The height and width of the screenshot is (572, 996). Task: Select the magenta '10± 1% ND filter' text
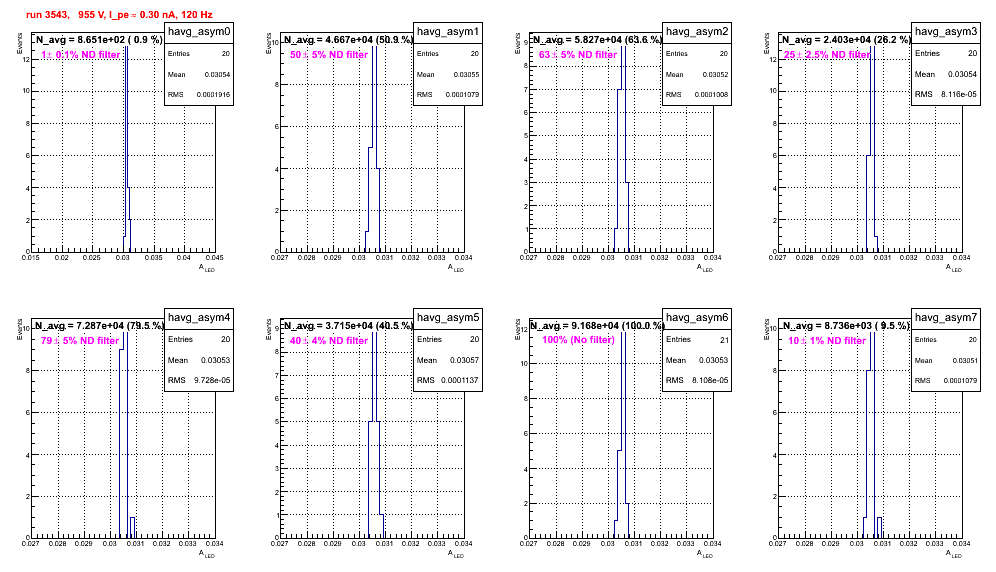click(827, 341)
